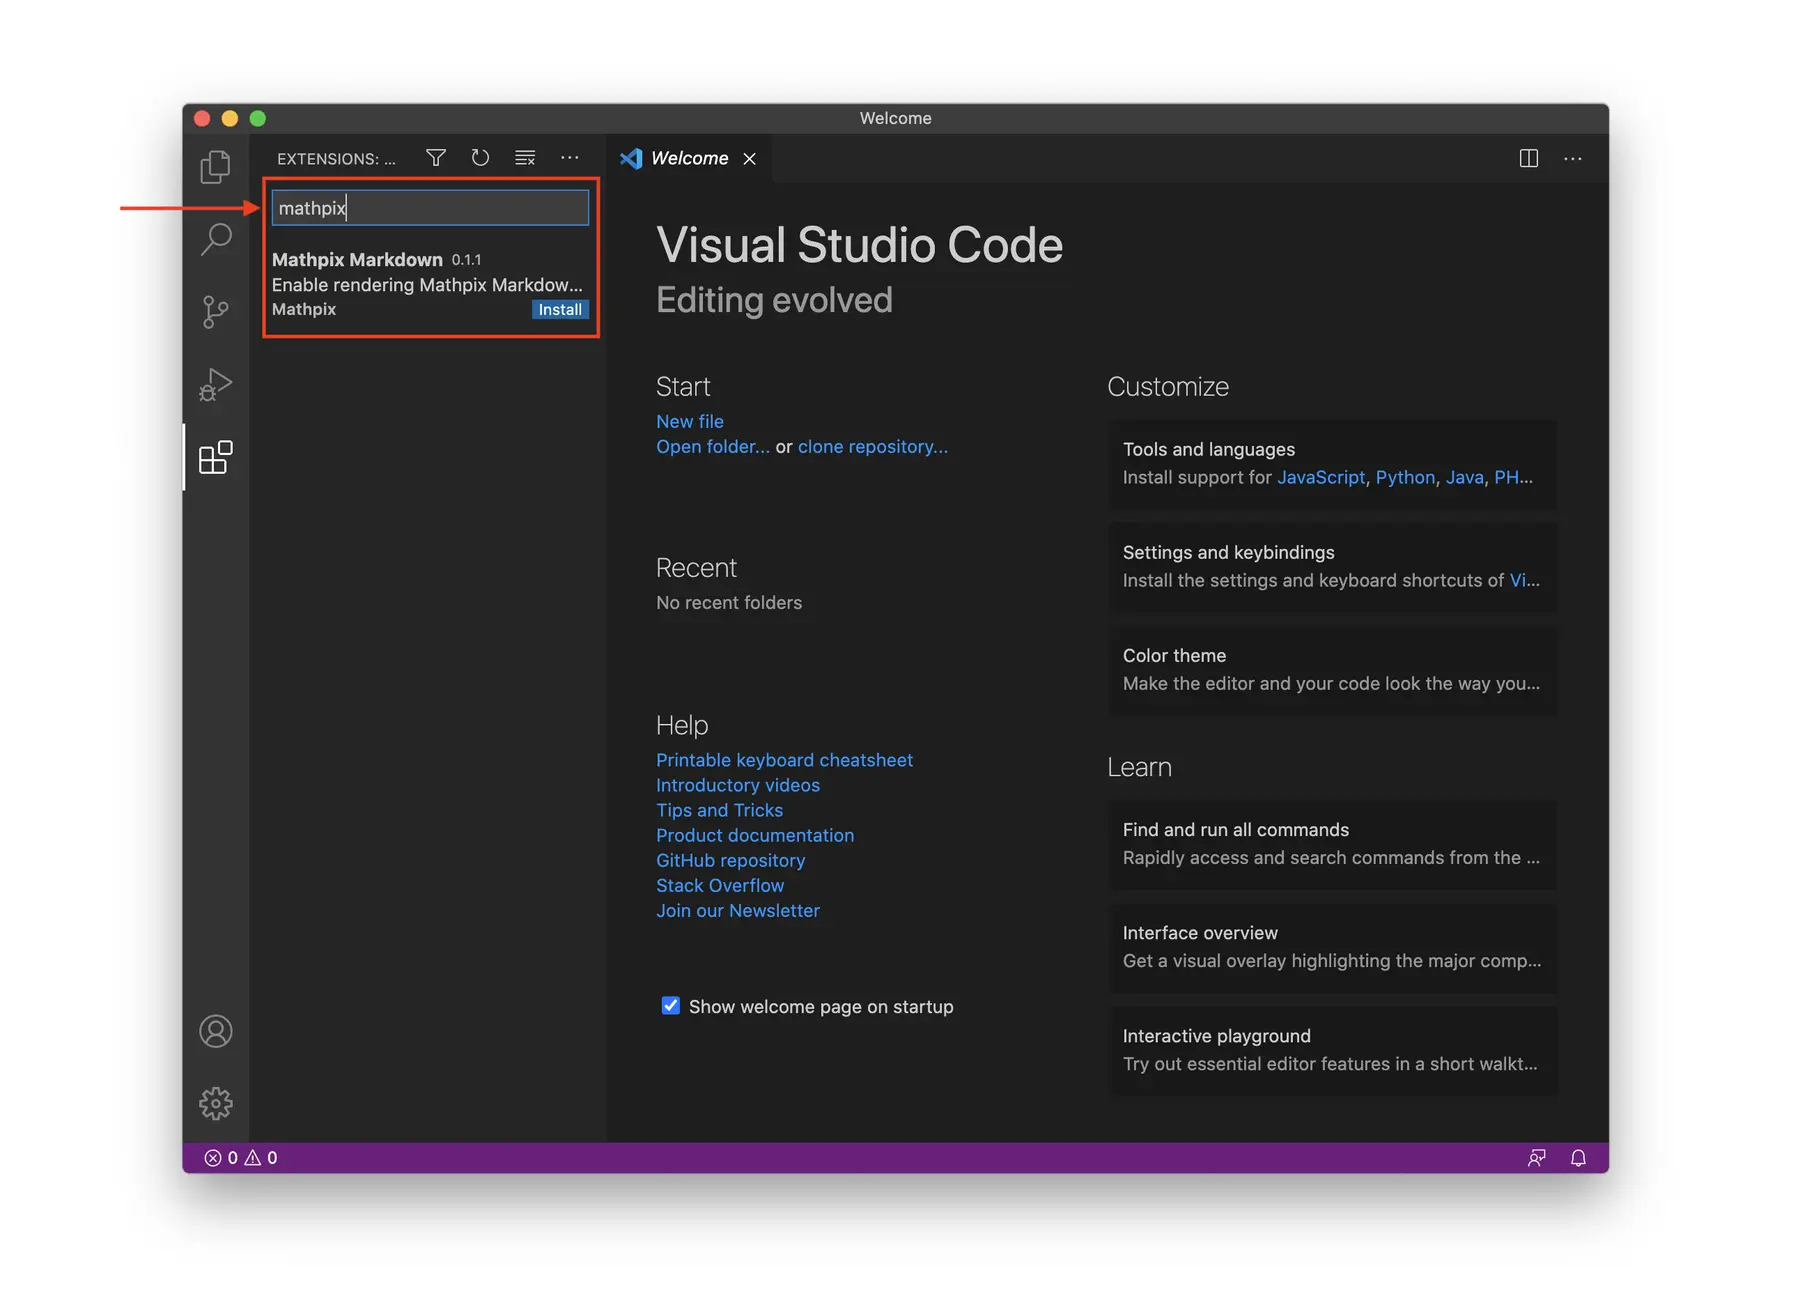Screen dimensions: 1800x1289
Task: Select the Welcome editor tab
Action: point(689,158)
